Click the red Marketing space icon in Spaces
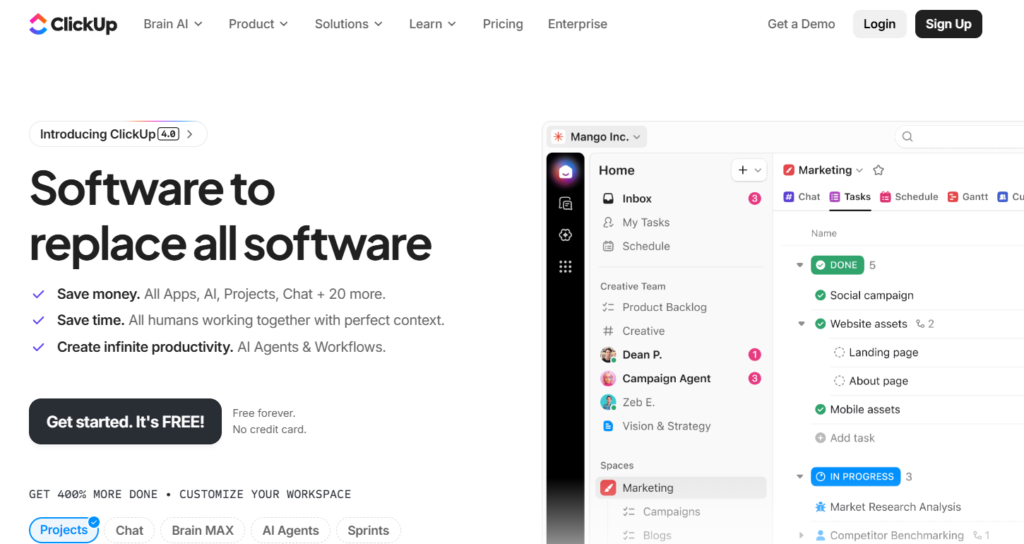The image size is (1024, 544). pyautogui.click(x=608, y=488)
